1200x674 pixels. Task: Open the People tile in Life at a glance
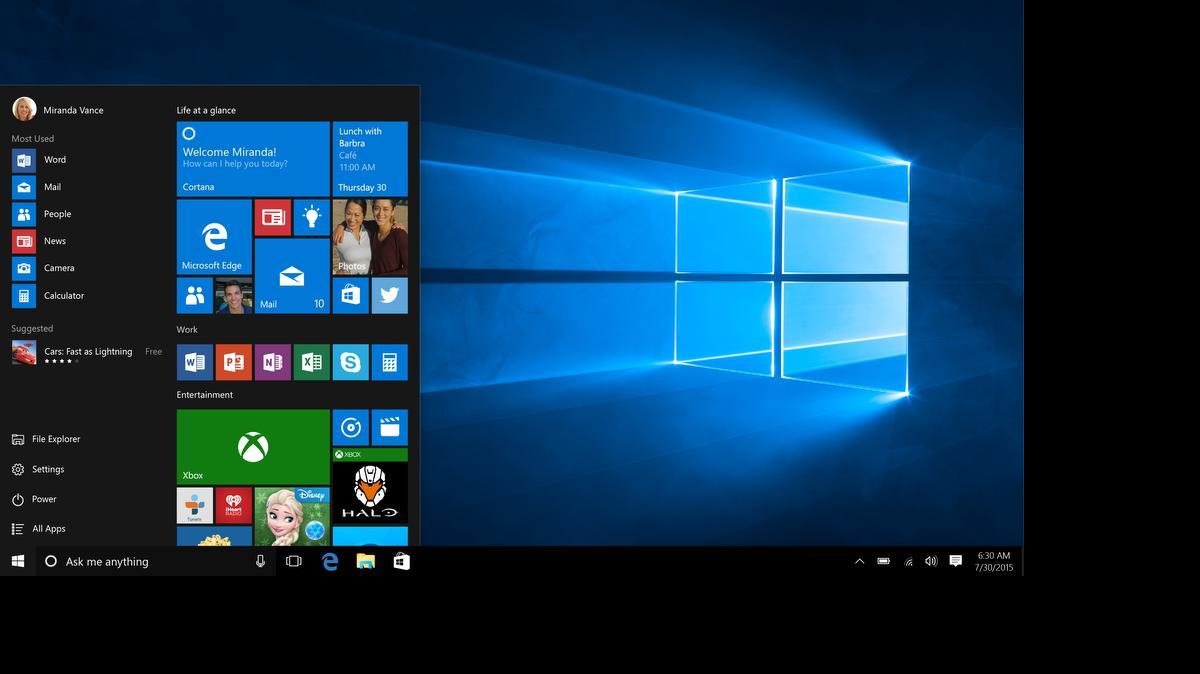point(194,296)
